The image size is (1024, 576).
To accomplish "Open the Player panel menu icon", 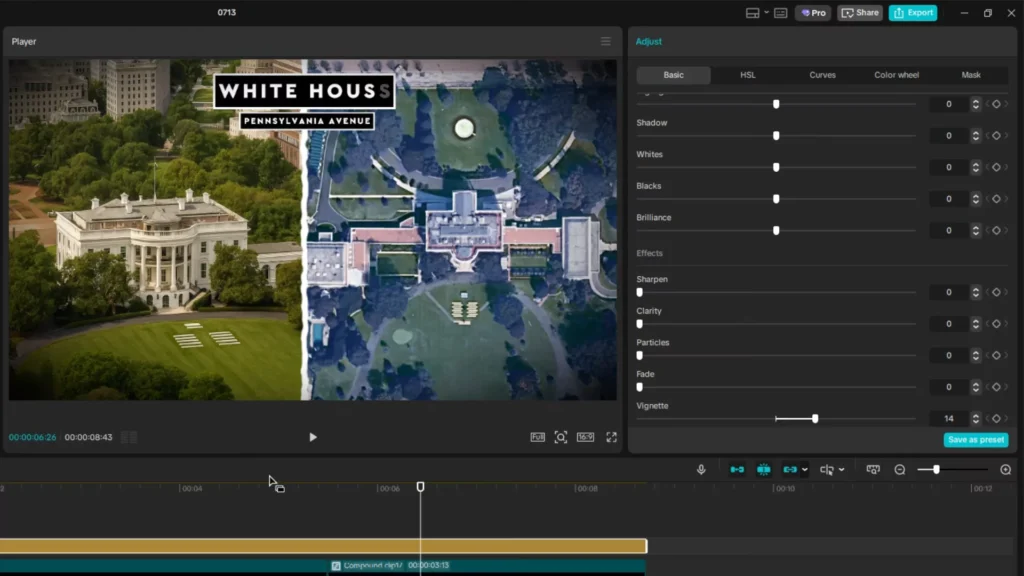I will (605, 41).
